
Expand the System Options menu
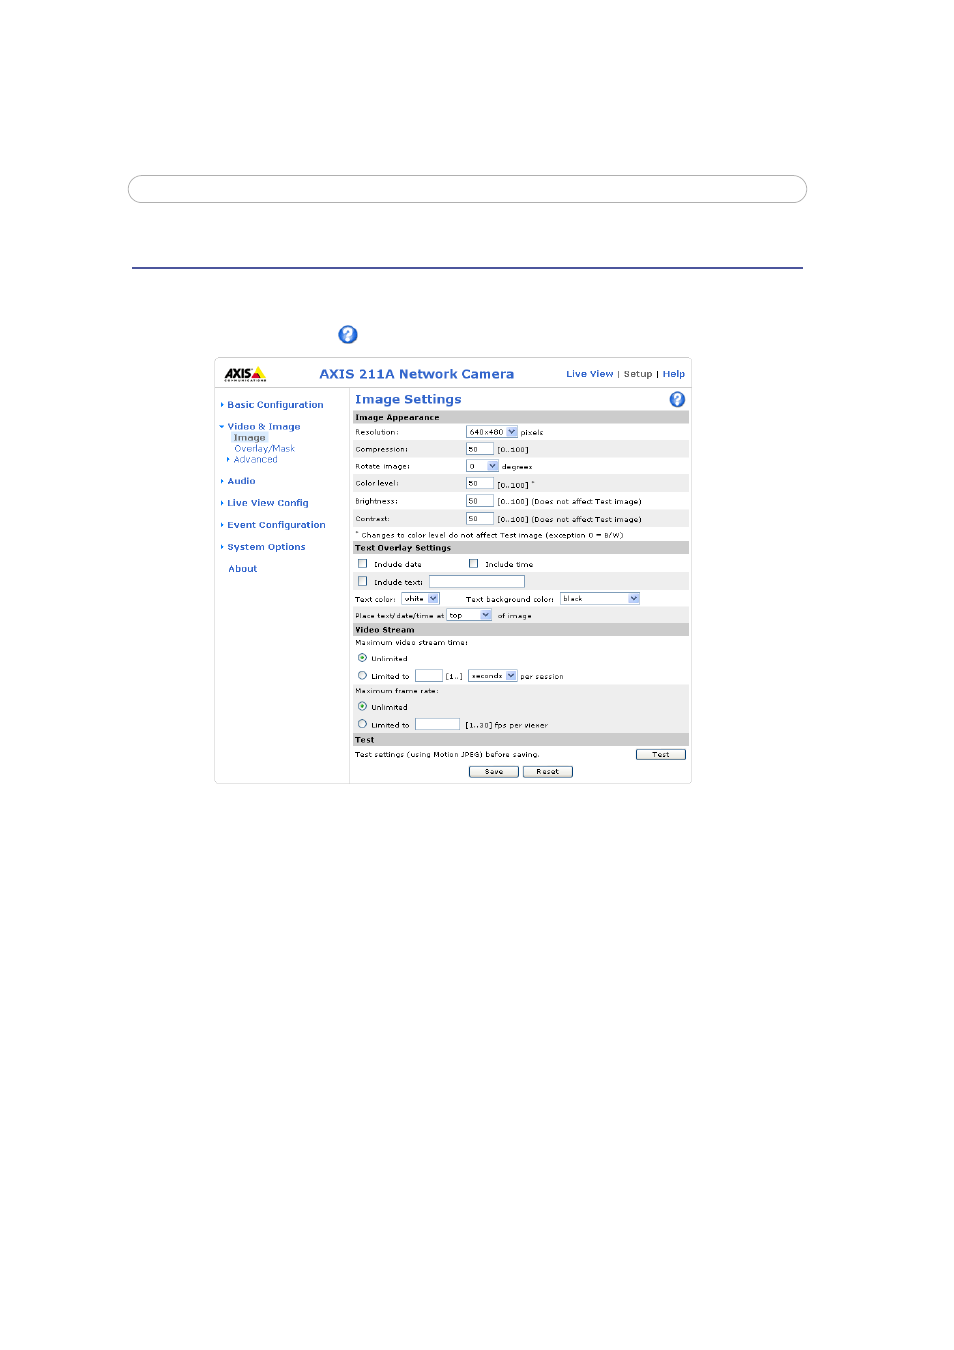tap(266, 547)
